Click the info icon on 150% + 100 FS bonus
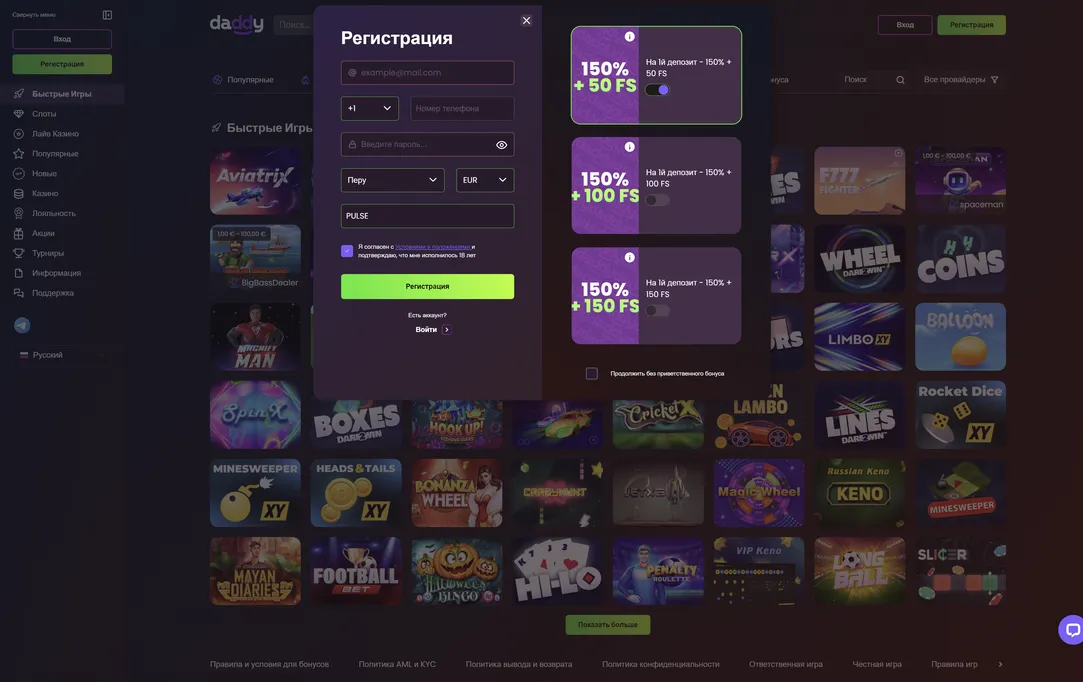Image resolution: width=1083 pixels, height=682 pixels. click(x=629, y=146)
